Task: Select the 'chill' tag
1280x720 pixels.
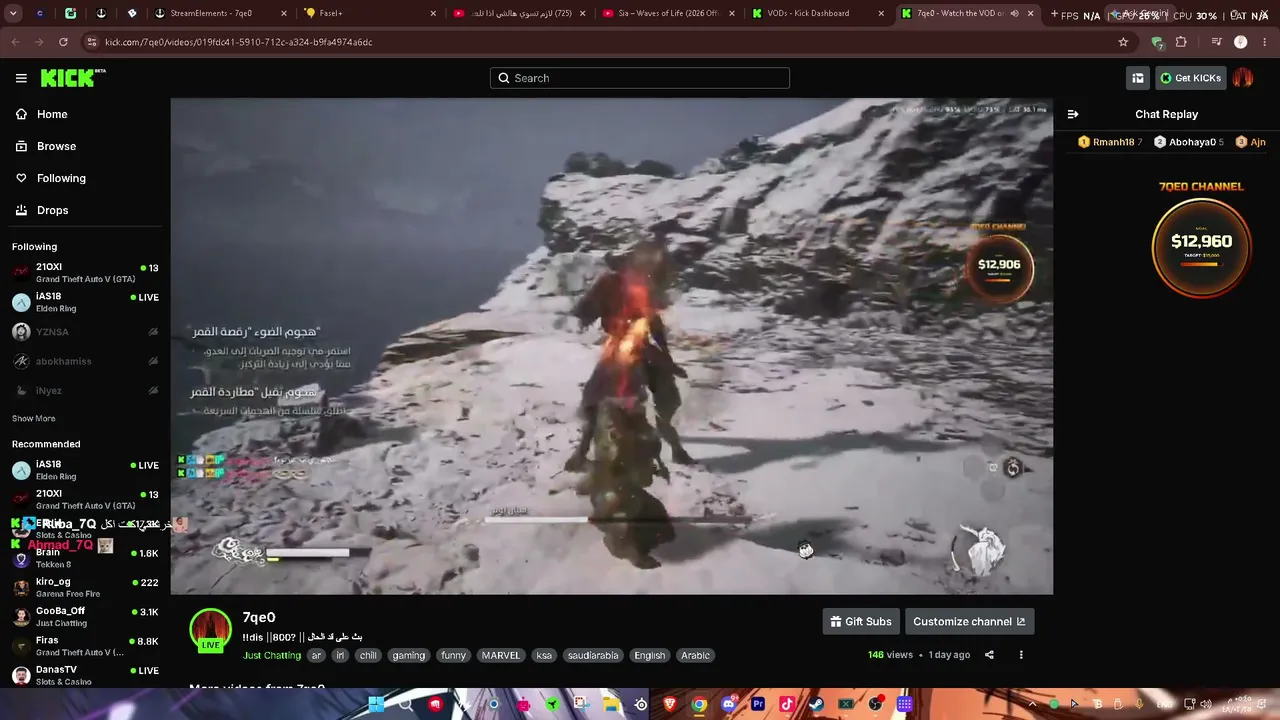Action: click(x=368, y=656)
